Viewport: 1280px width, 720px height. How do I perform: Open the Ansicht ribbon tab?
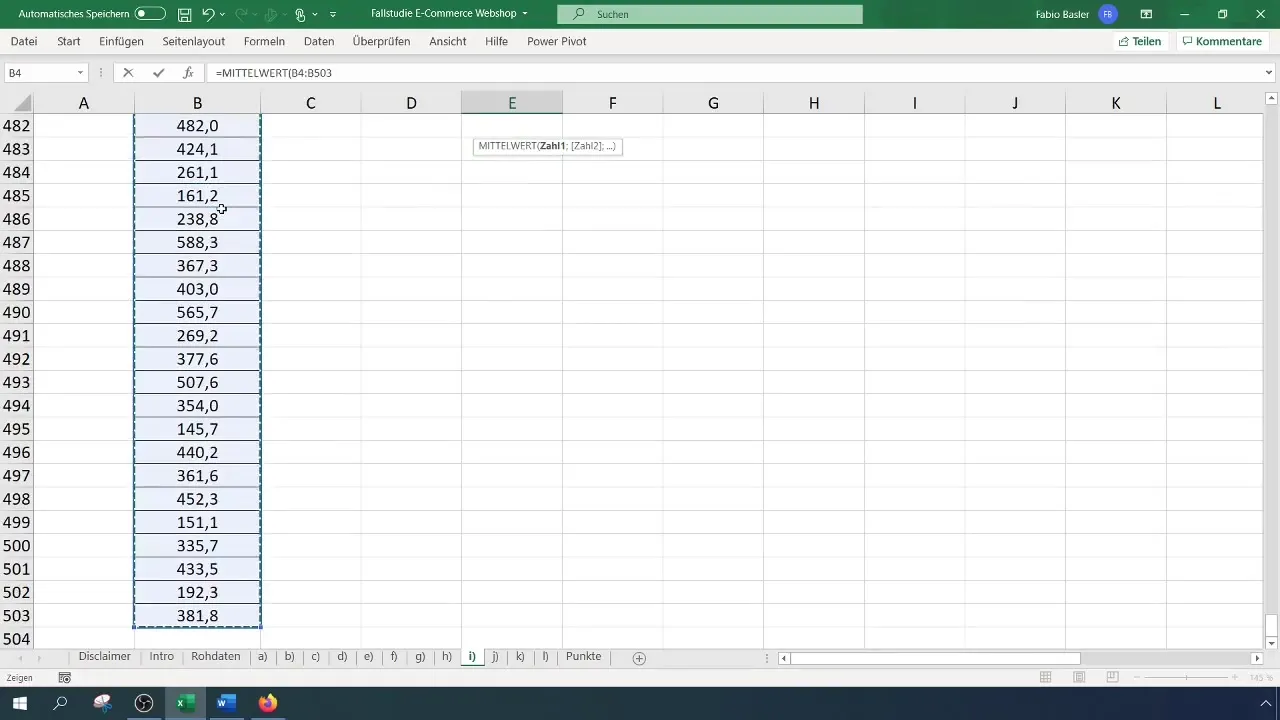[448, 42]
